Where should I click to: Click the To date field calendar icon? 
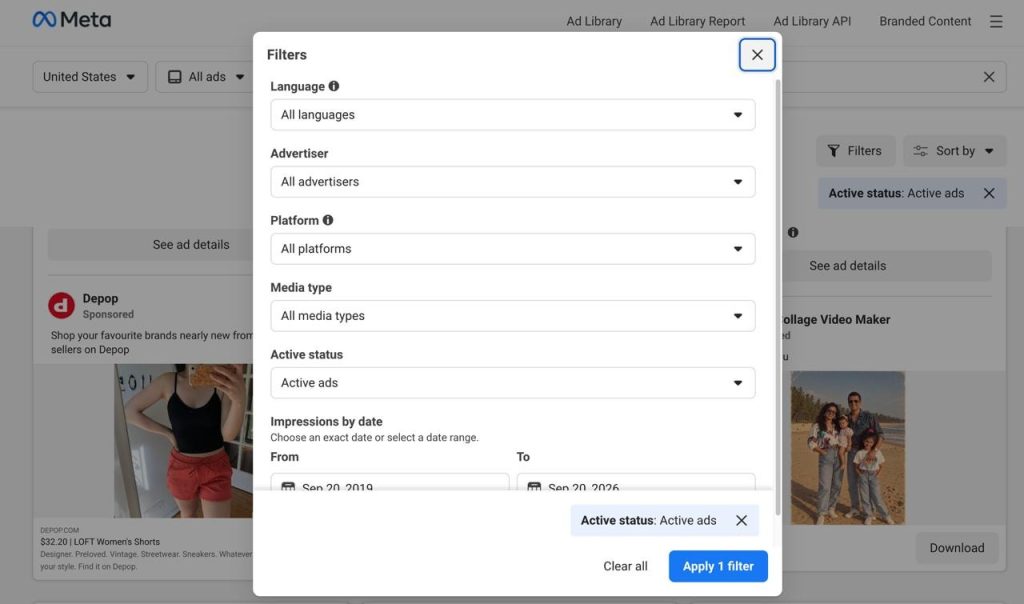(x=534, y=486)
